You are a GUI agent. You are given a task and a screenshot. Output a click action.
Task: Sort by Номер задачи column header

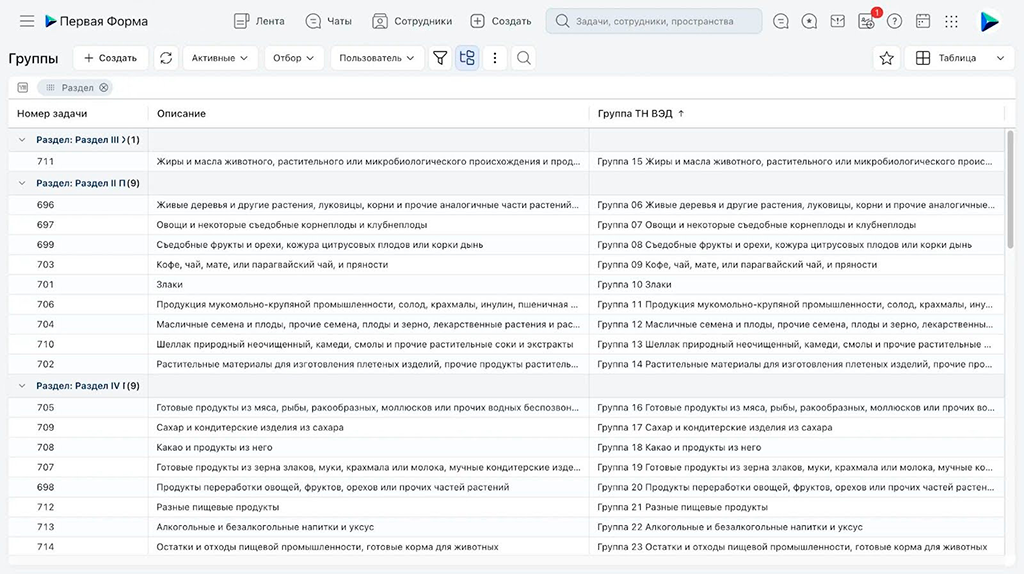tap(52, 114)
